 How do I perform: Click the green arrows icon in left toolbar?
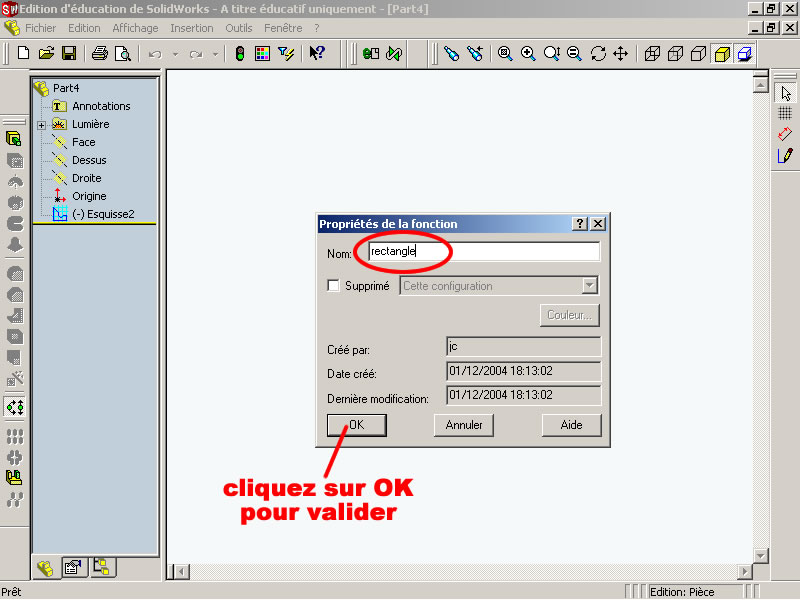point(15,407)
